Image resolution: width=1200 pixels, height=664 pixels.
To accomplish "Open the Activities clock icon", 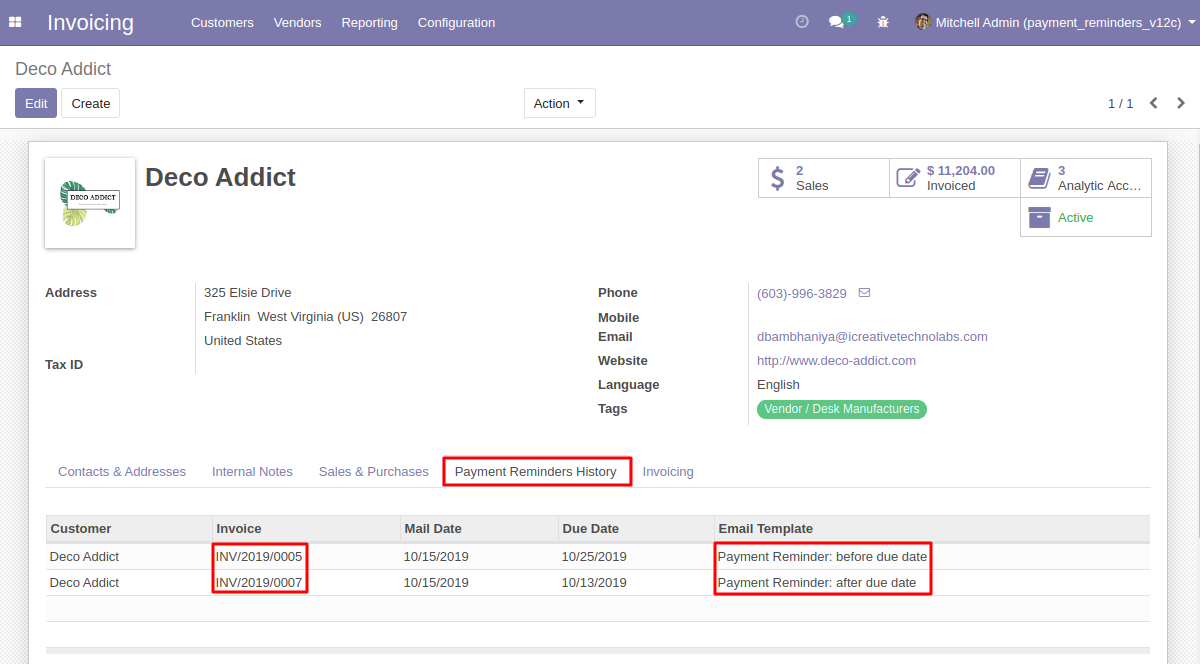I will point(802,21).
